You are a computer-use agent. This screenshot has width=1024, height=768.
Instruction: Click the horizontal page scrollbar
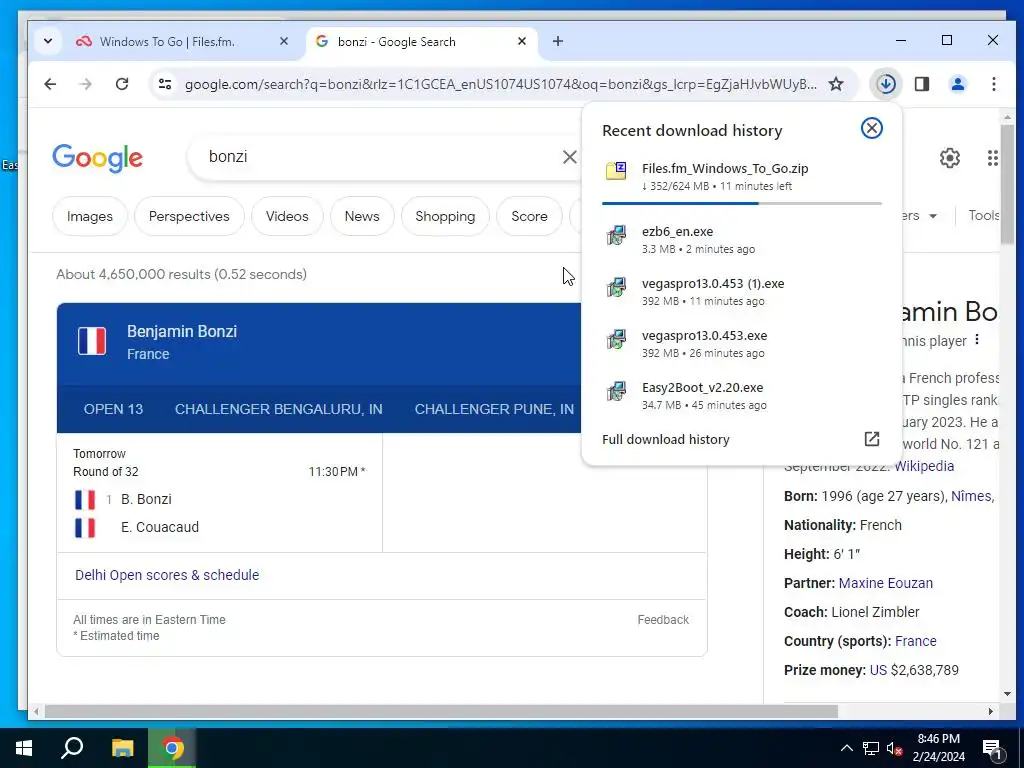(x=441, y=711)
